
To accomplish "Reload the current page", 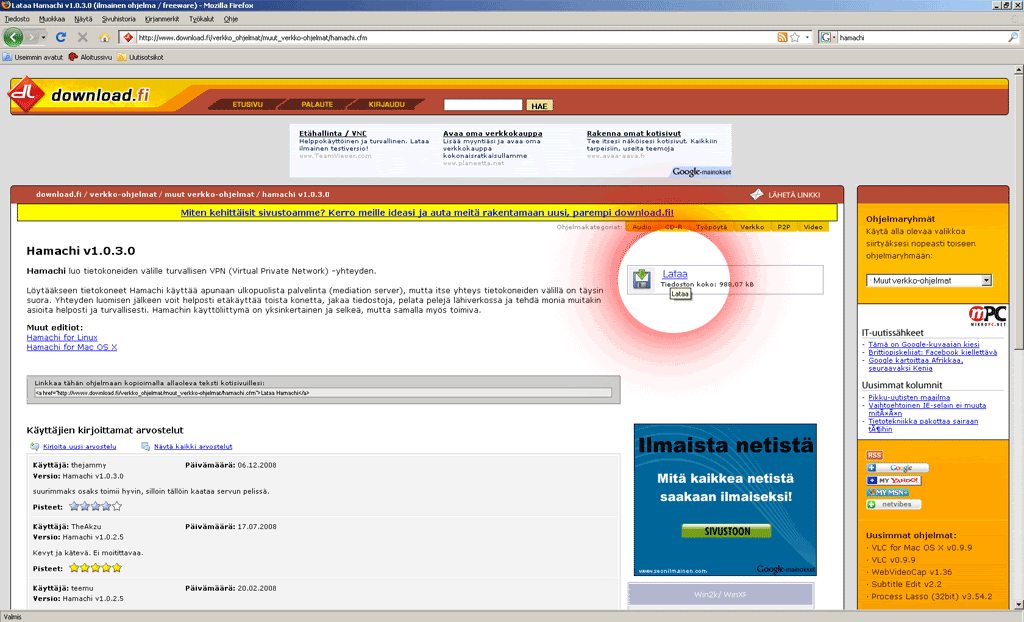I will [61, 37].
